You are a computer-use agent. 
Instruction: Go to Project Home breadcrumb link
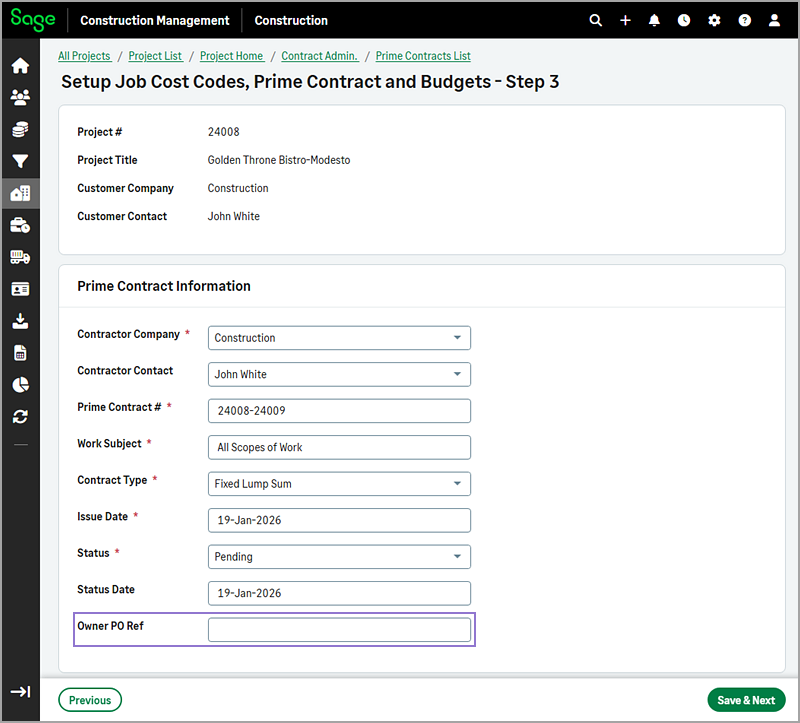tap(232, 56)
